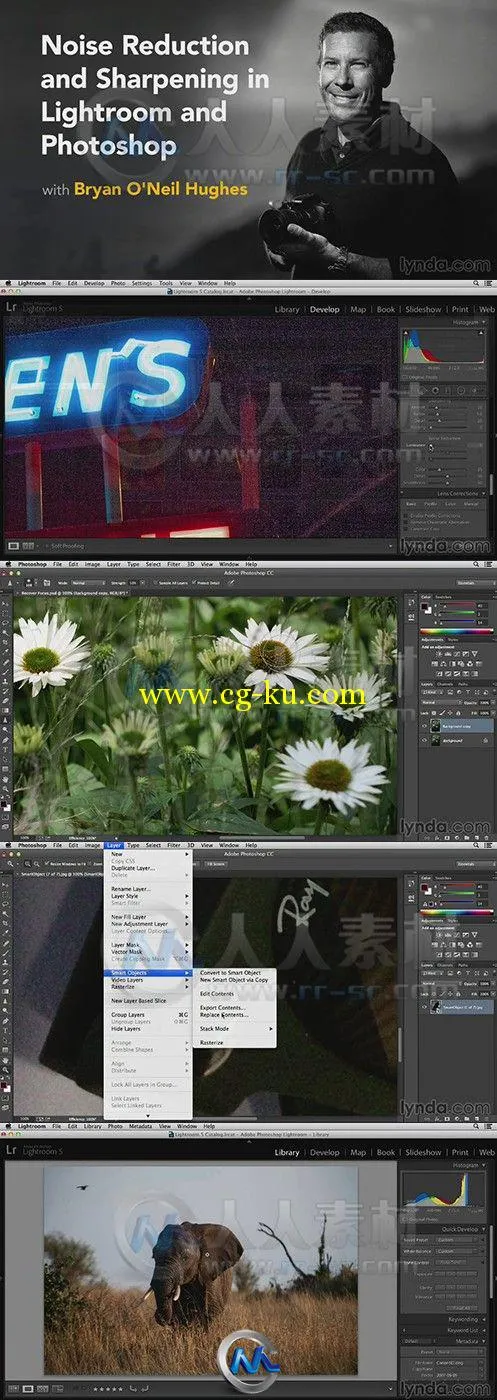Open Filter menu in flowers Photoshop window
Screen dimensions: 497x1400
click(x=173, y=565)
